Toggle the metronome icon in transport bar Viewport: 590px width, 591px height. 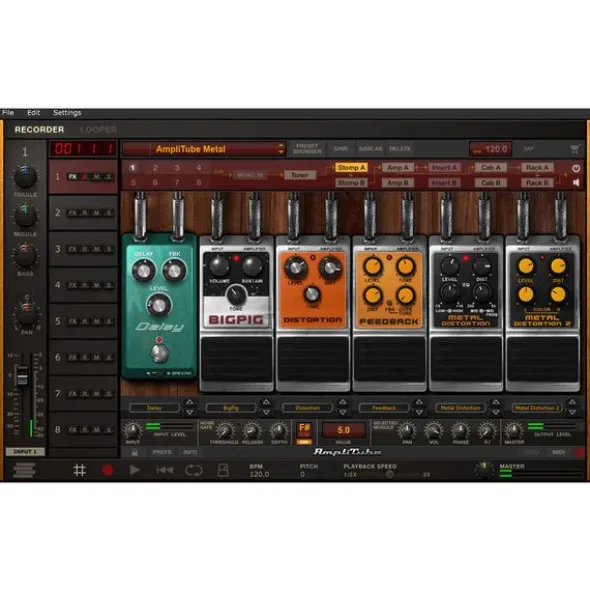(x=223, y=470)
